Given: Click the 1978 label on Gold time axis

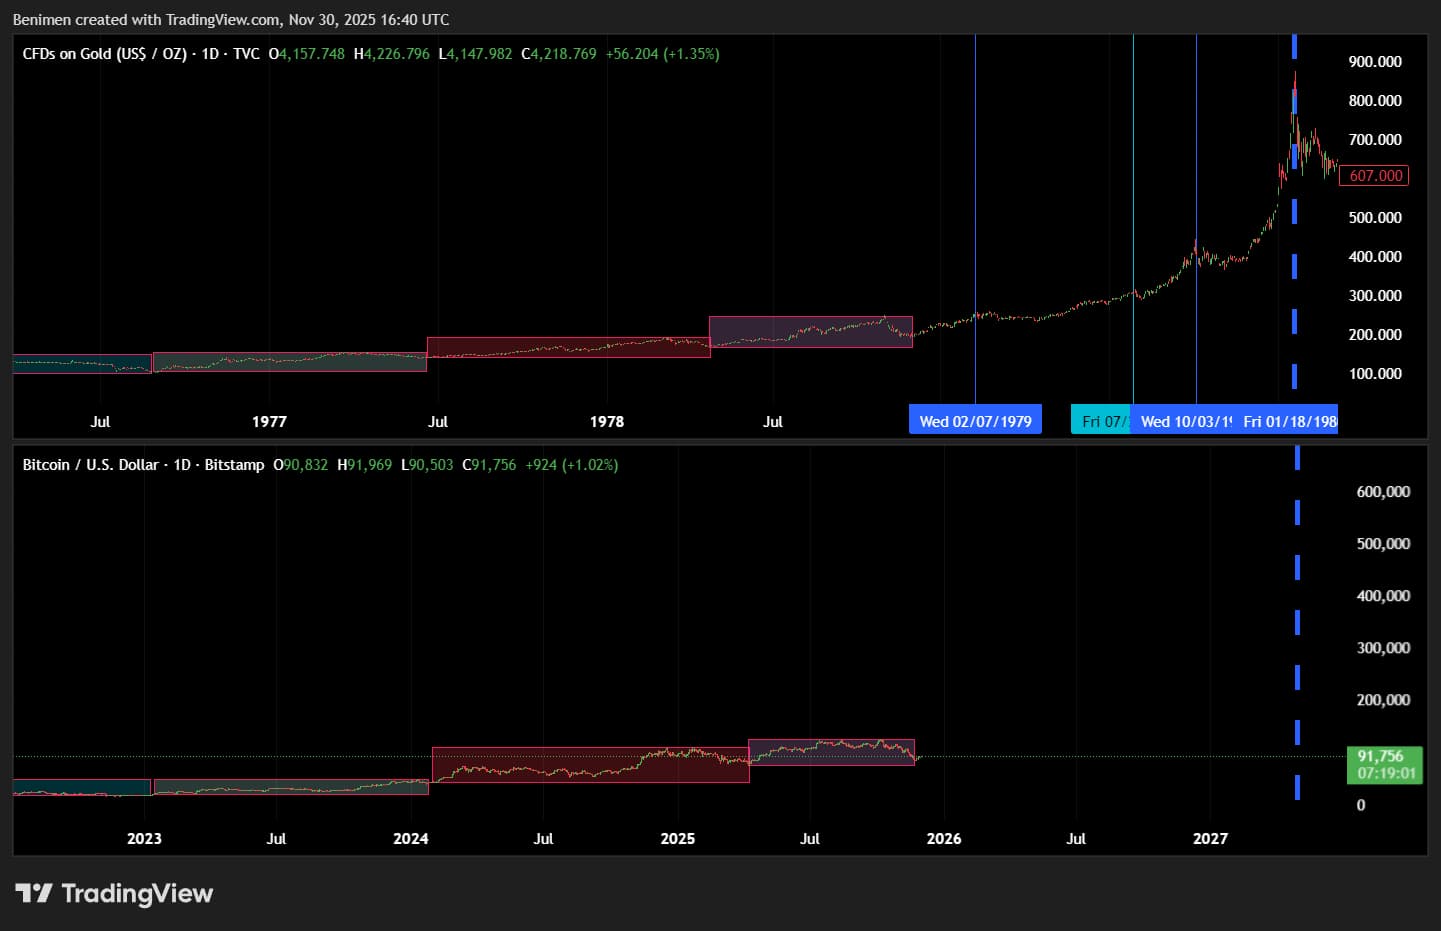Looking at the screenshot, I should point(606,421).
